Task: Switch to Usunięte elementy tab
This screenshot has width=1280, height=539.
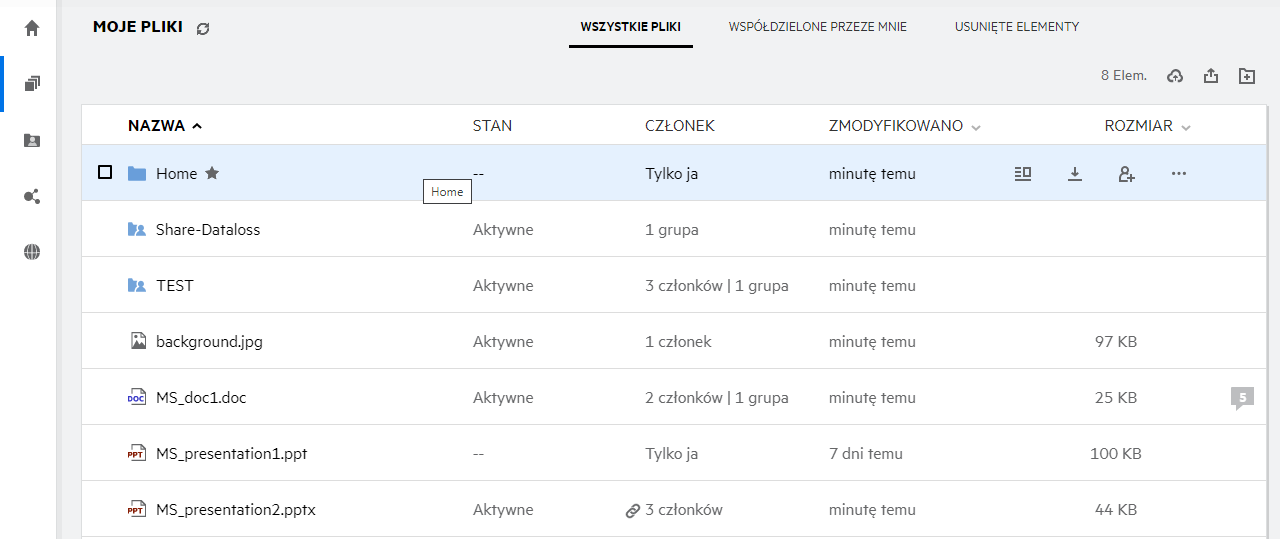Action: [1017, 27]
